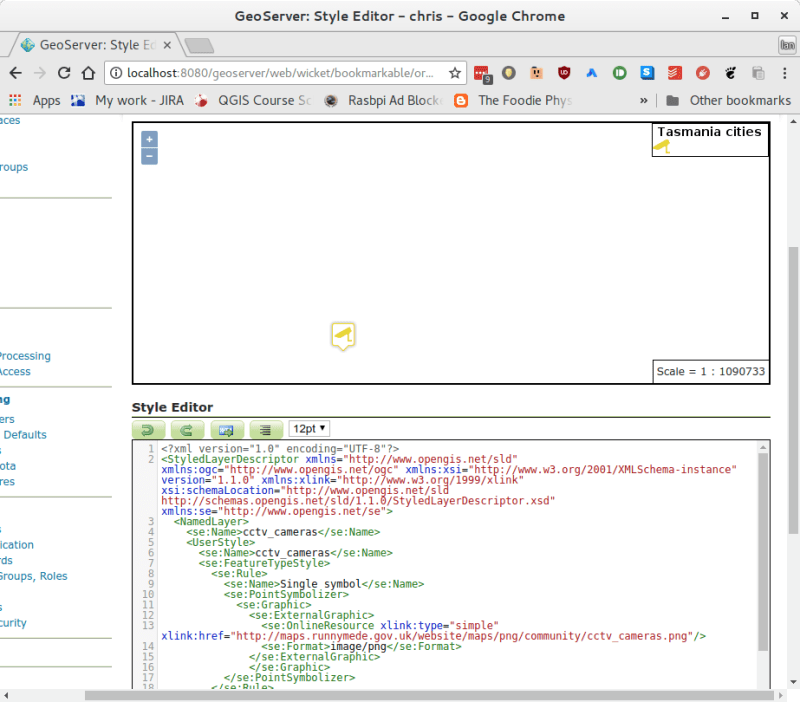This screenshot has width=800, height=702.
Task: Open the uBlock Origin extension
Action: tap(564, 73)
